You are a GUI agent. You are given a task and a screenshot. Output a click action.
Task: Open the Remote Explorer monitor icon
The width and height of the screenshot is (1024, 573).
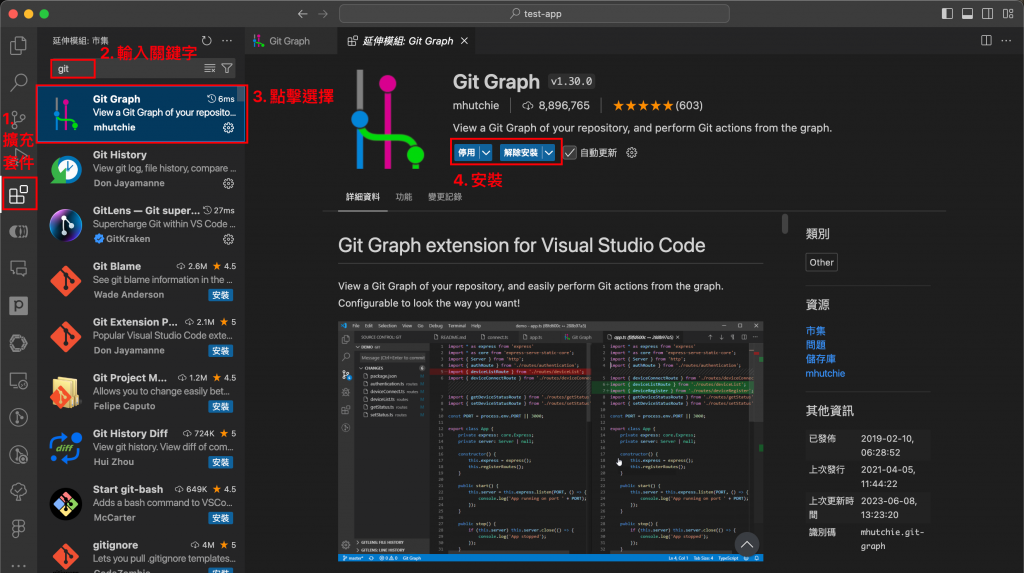click(18, 380)
